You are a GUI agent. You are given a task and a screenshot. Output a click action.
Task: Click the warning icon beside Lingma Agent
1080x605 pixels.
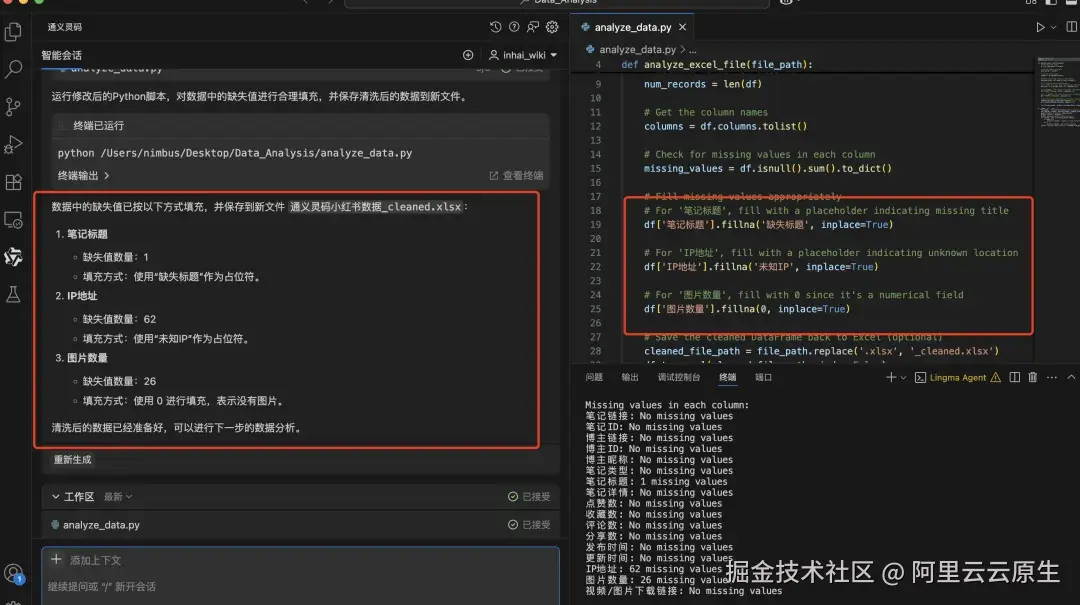995,378
